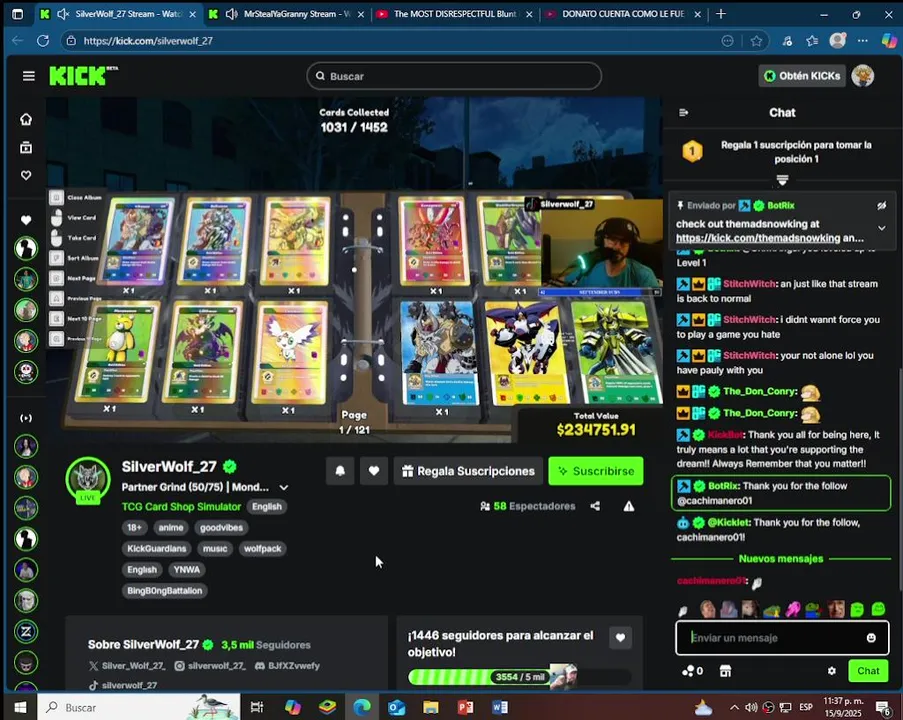Select the wolfpack tag
Screen dimensions: 903x720
pyautogui.click(x=263, y=548)
